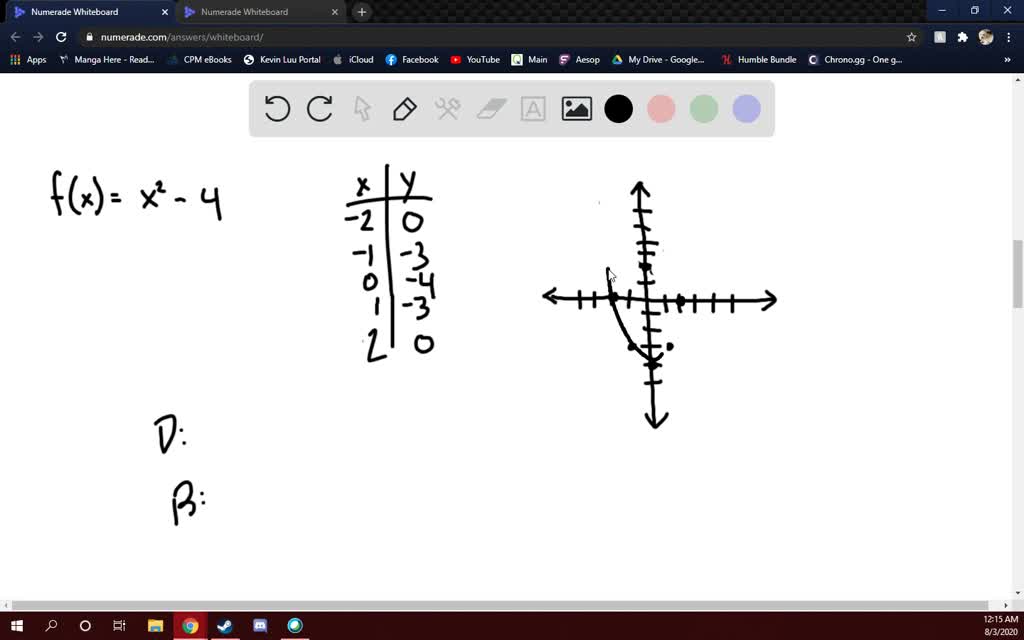Bookmark this page with star icon

(x=911, y=37)
